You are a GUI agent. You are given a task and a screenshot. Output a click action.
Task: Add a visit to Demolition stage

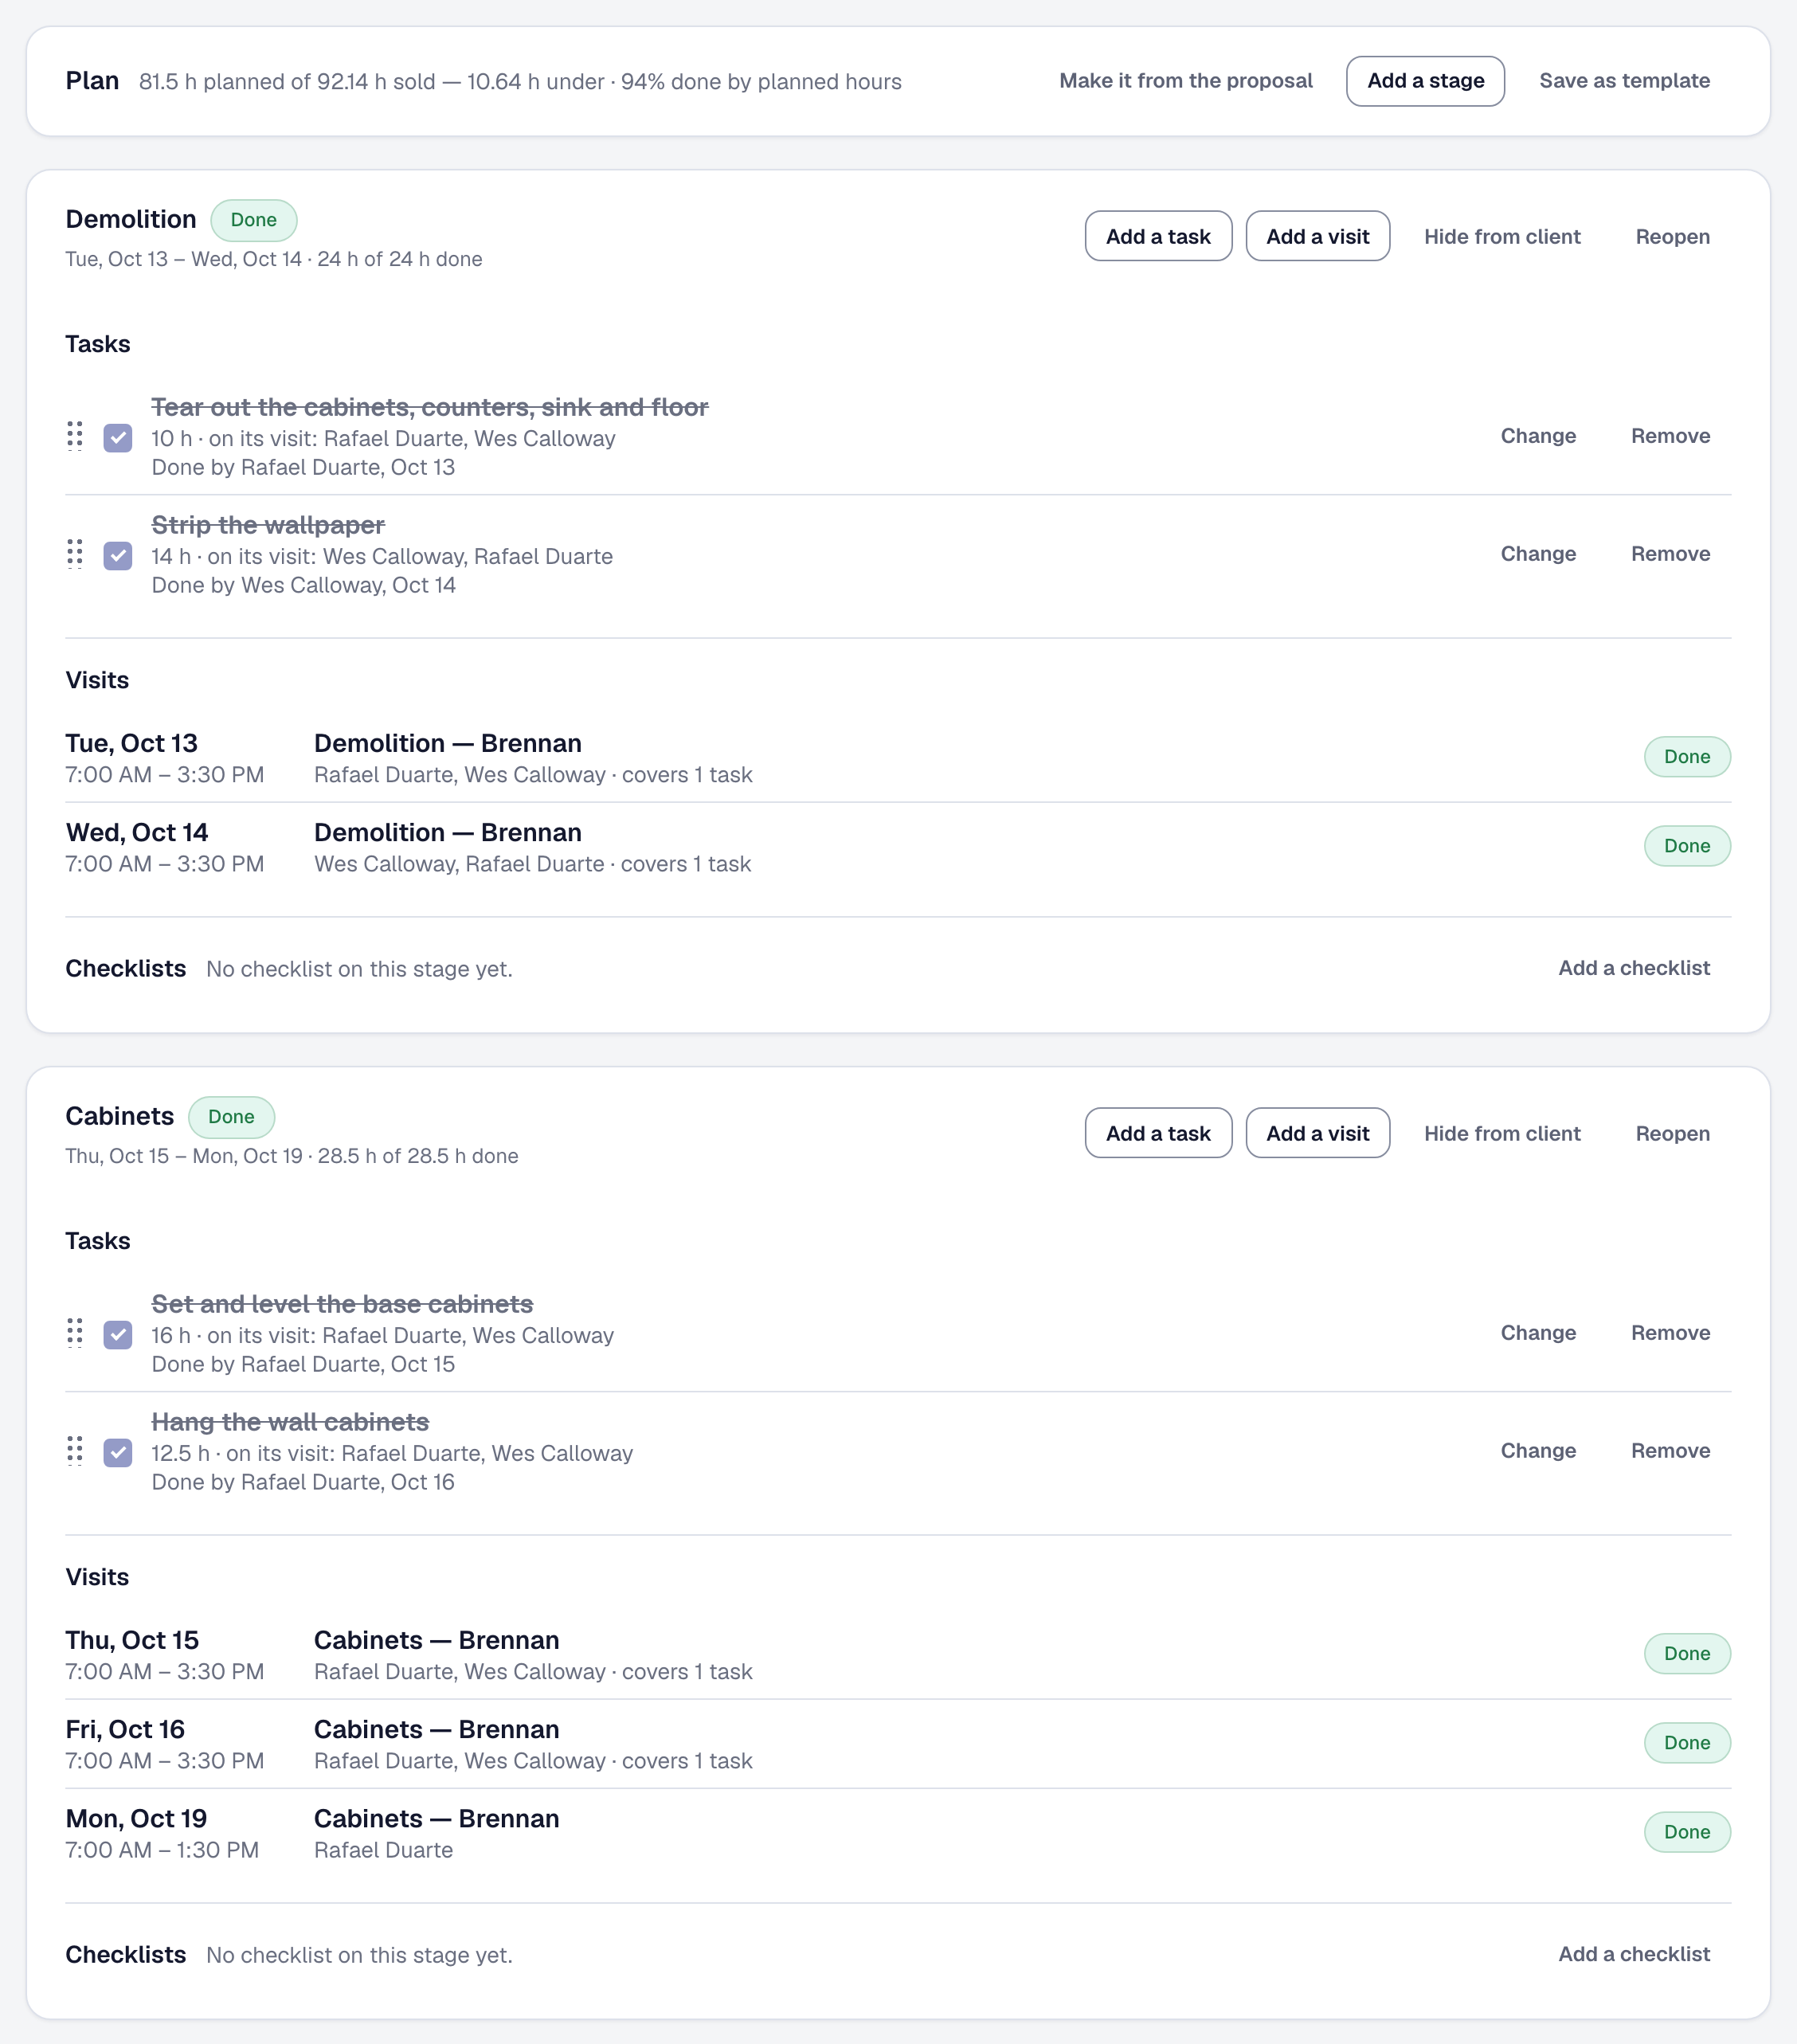(x=1317, y=236)
